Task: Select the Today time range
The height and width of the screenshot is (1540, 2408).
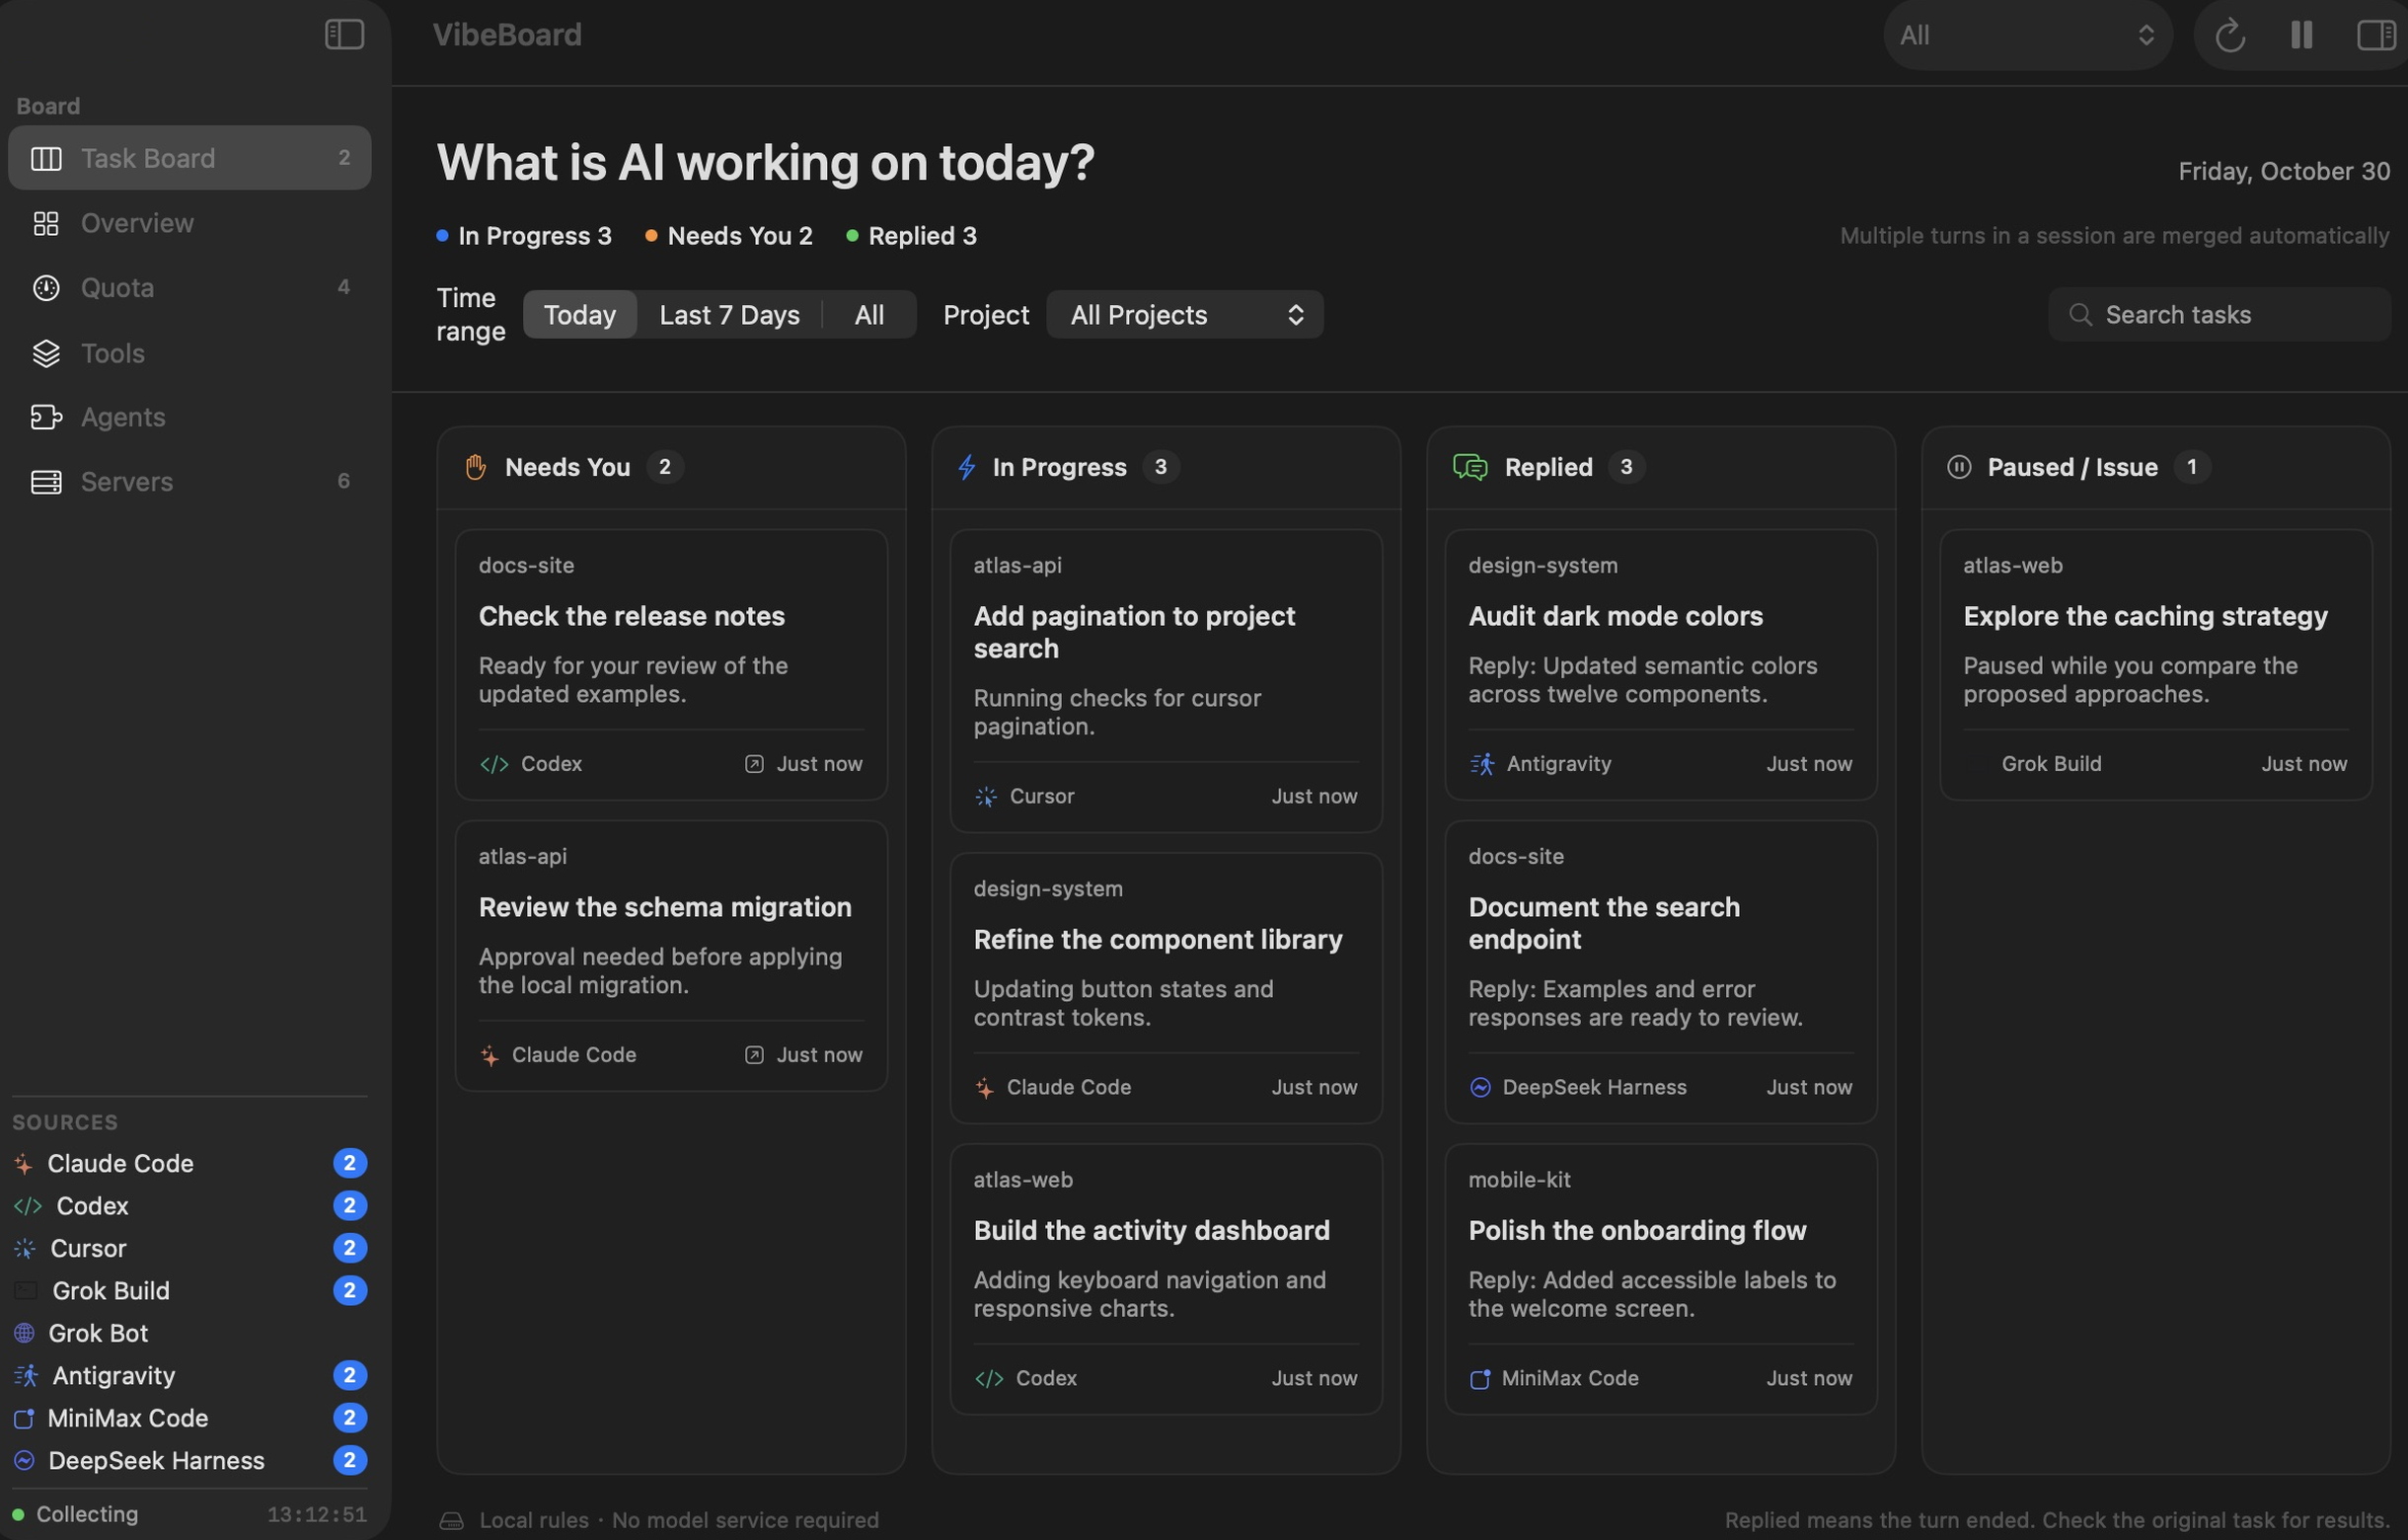Action: pos(580,315)
